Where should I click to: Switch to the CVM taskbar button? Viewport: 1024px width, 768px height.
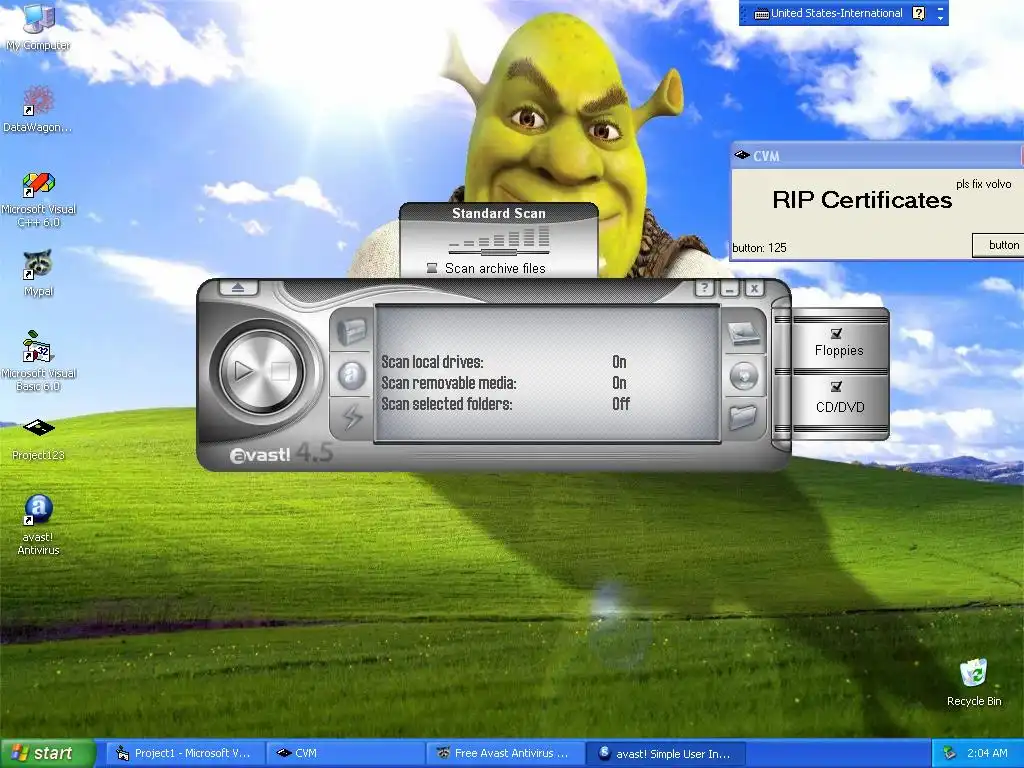[x=345, y=753]
